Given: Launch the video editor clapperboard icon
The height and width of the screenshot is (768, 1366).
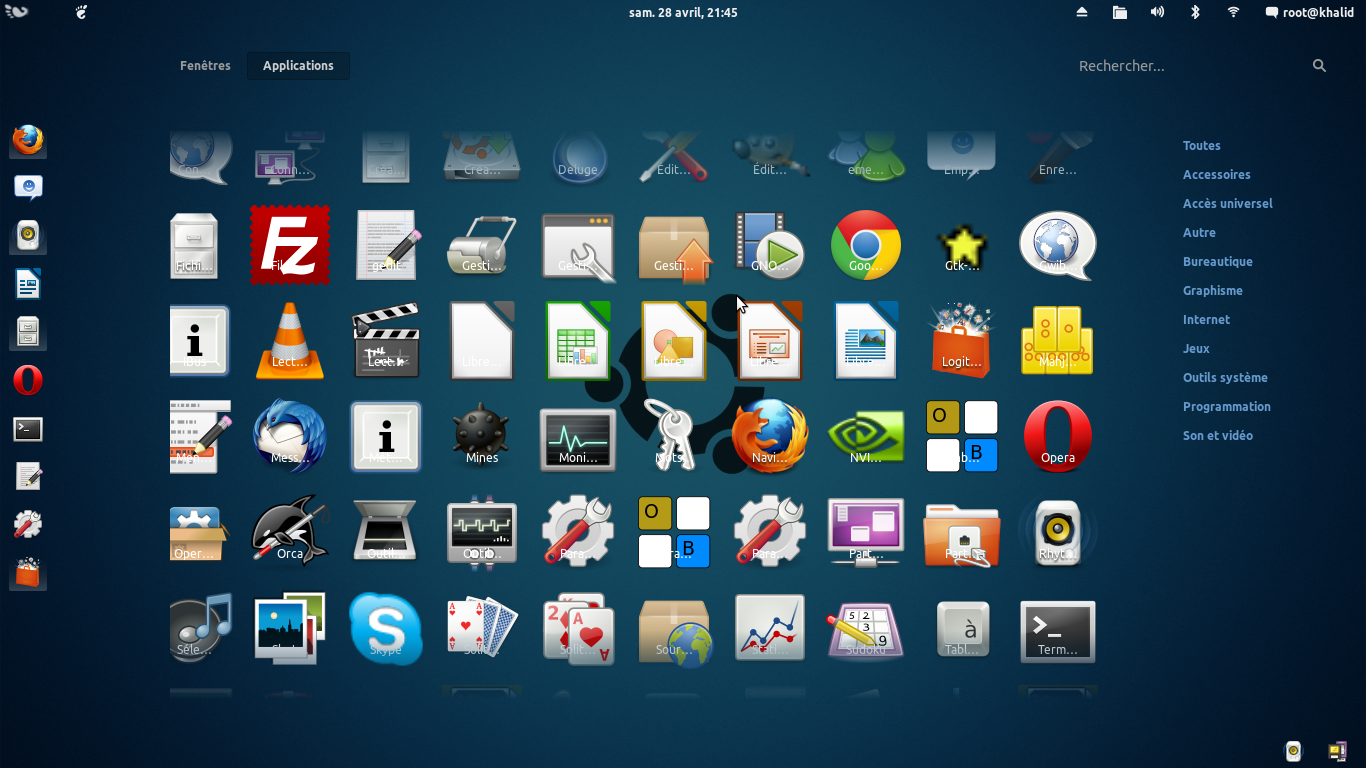Looking at the screenshot, I should tap(386, 341).
